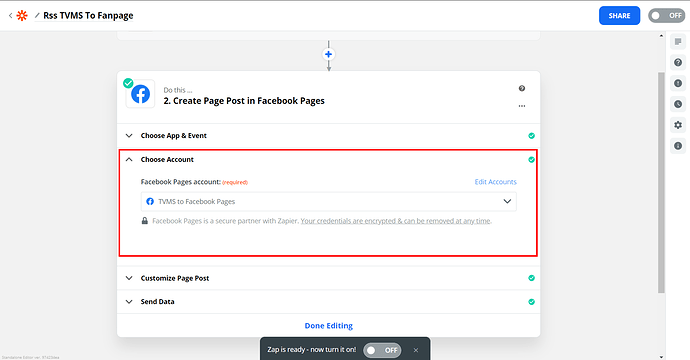Collapse the Choose Account section

click(x=328, y=159)
